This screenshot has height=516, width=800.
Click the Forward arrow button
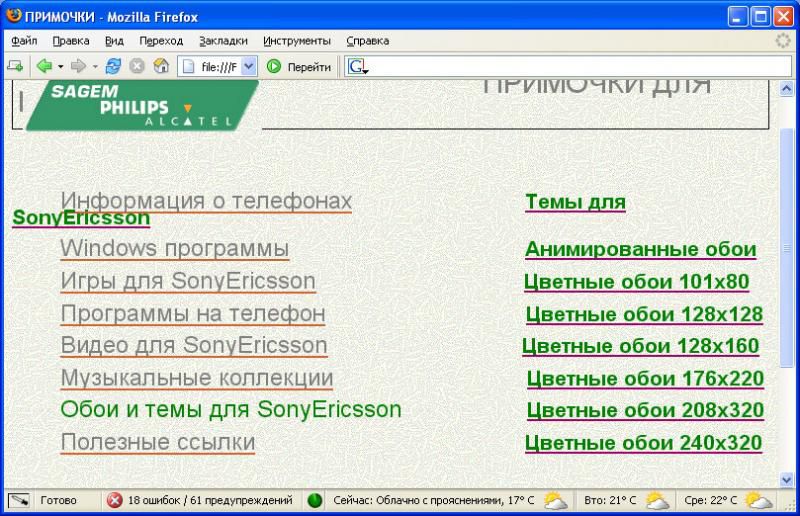[x=78, y=67]
